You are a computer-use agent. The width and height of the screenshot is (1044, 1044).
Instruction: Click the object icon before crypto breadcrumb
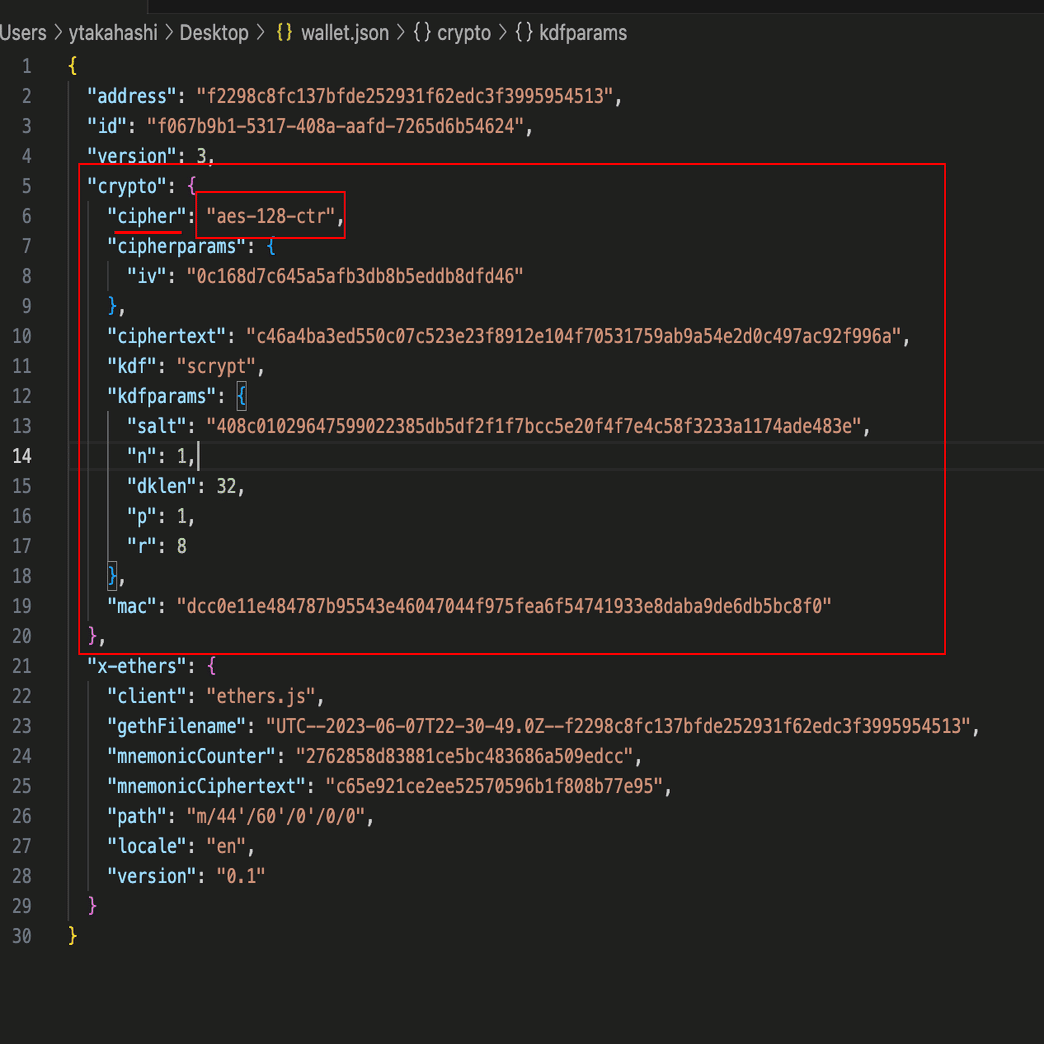421,33
